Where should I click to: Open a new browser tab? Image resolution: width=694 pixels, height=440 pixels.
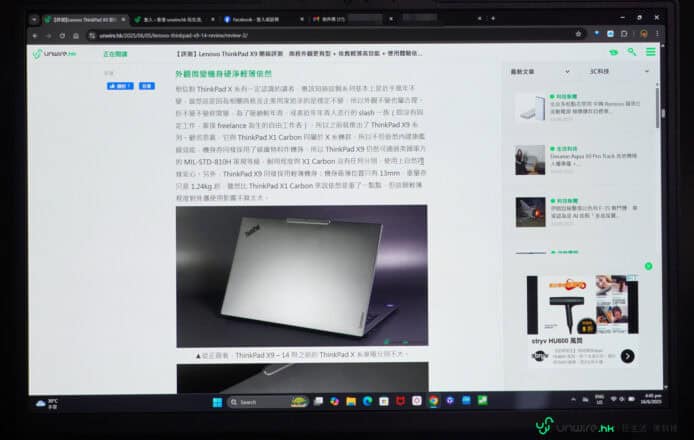pos(493,18)
